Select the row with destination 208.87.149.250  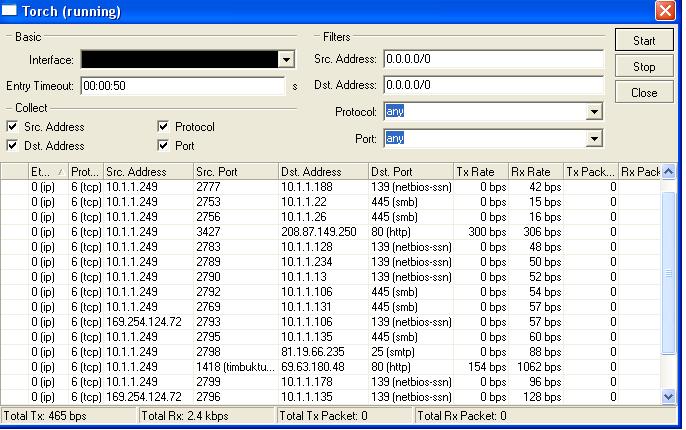pyautogui.click(x=331, y=232)
